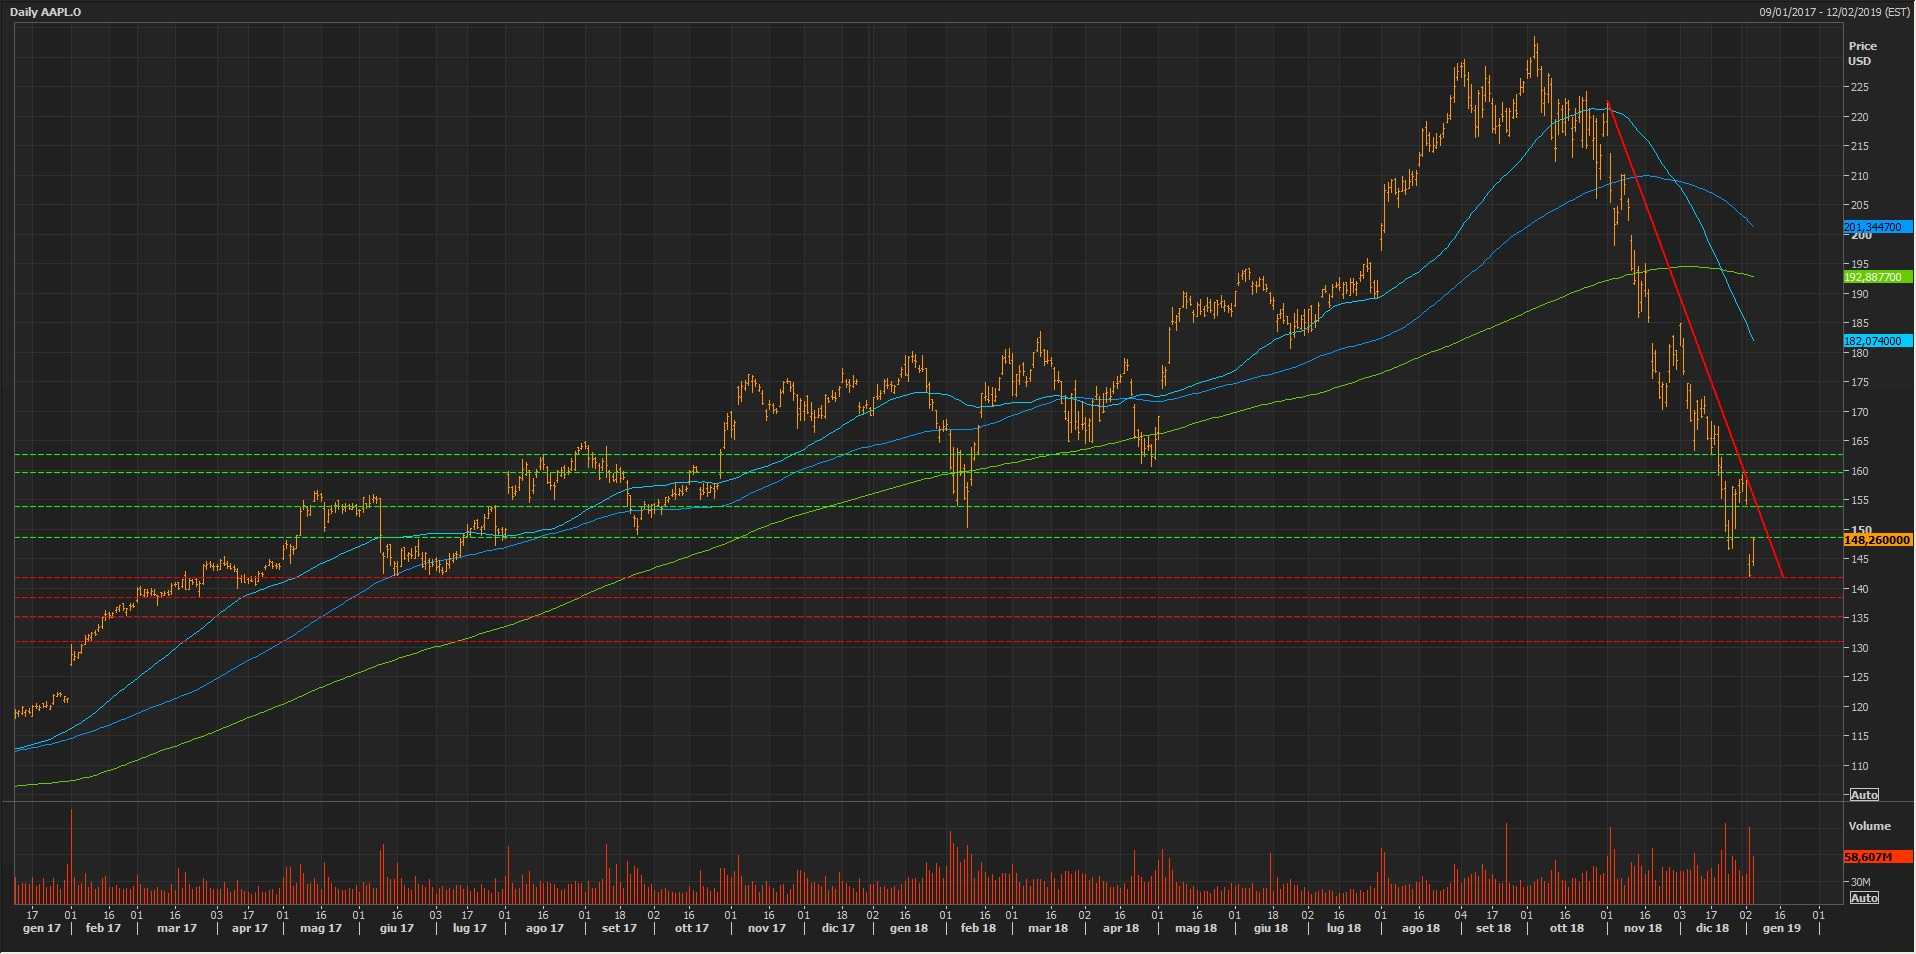Click the dic 17 month label
This screenshot has width=1916, height=954.
[838, 929]
